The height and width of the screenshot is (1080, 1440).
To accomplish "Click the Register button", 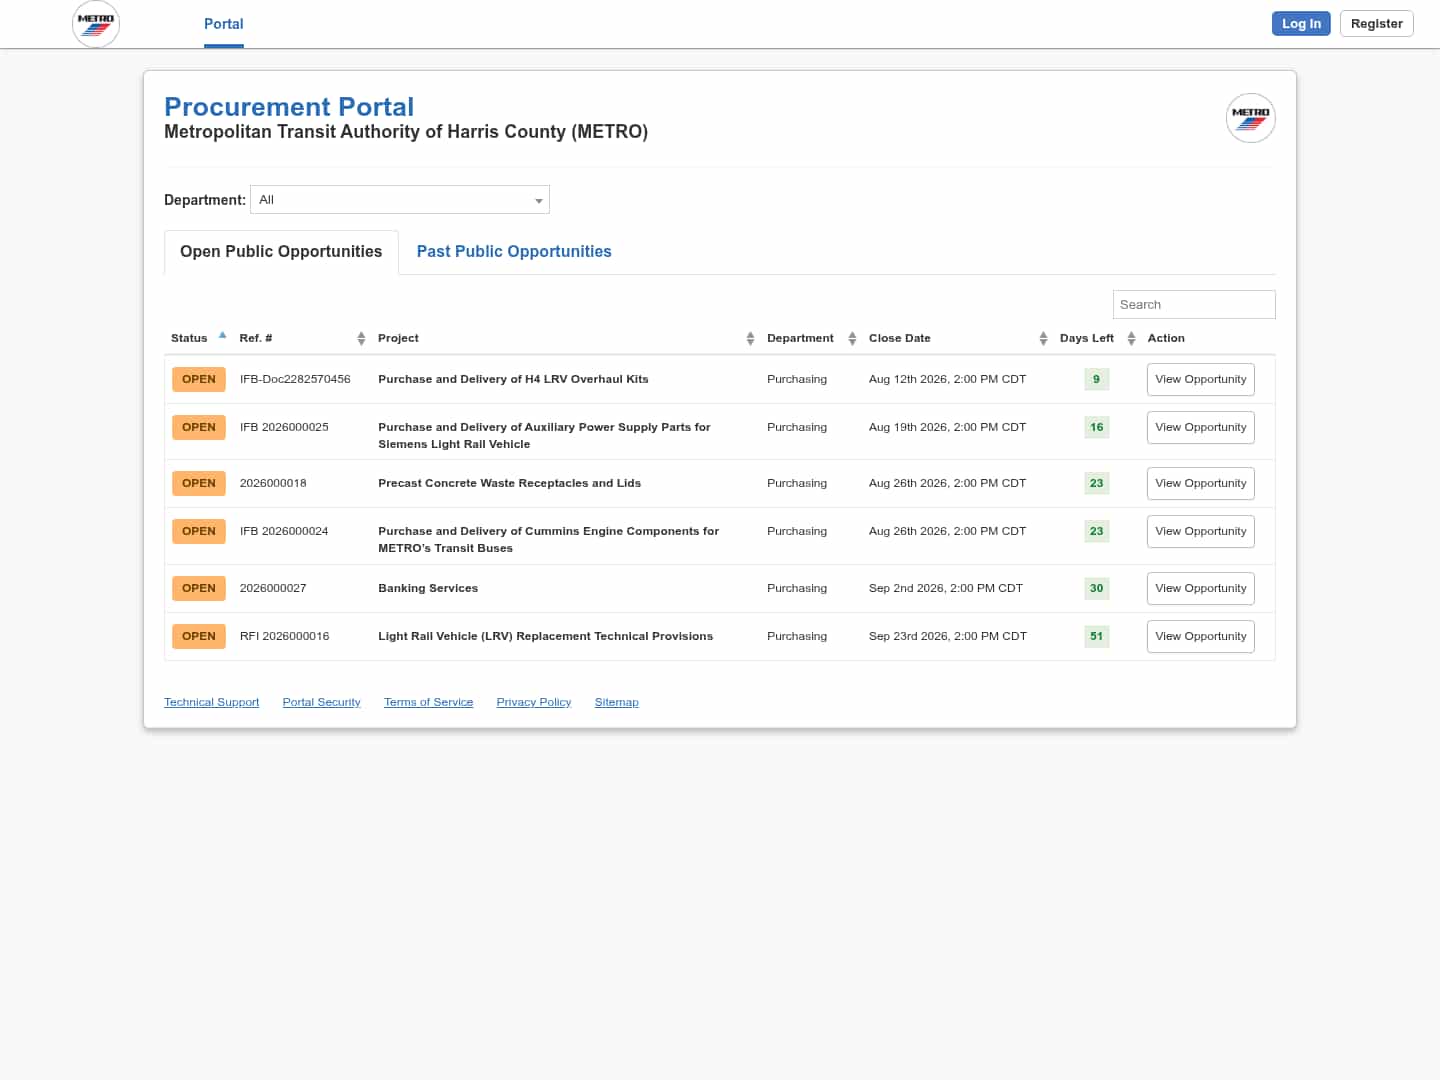I will coord(1377,24).
